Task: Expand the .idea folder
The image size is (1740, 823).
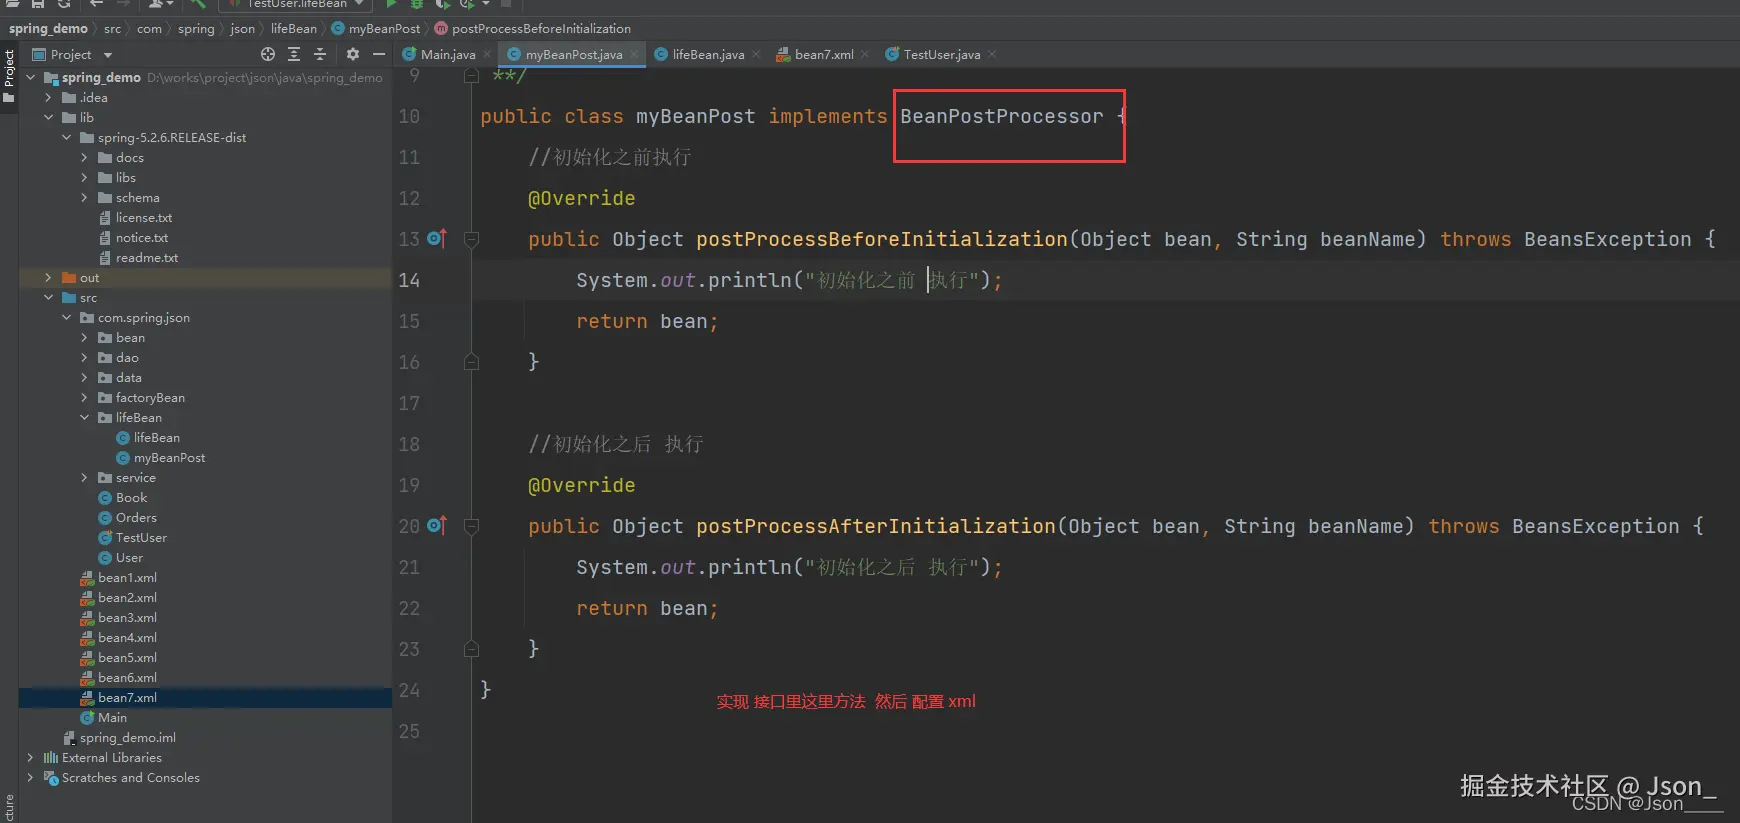Action: 48,97
